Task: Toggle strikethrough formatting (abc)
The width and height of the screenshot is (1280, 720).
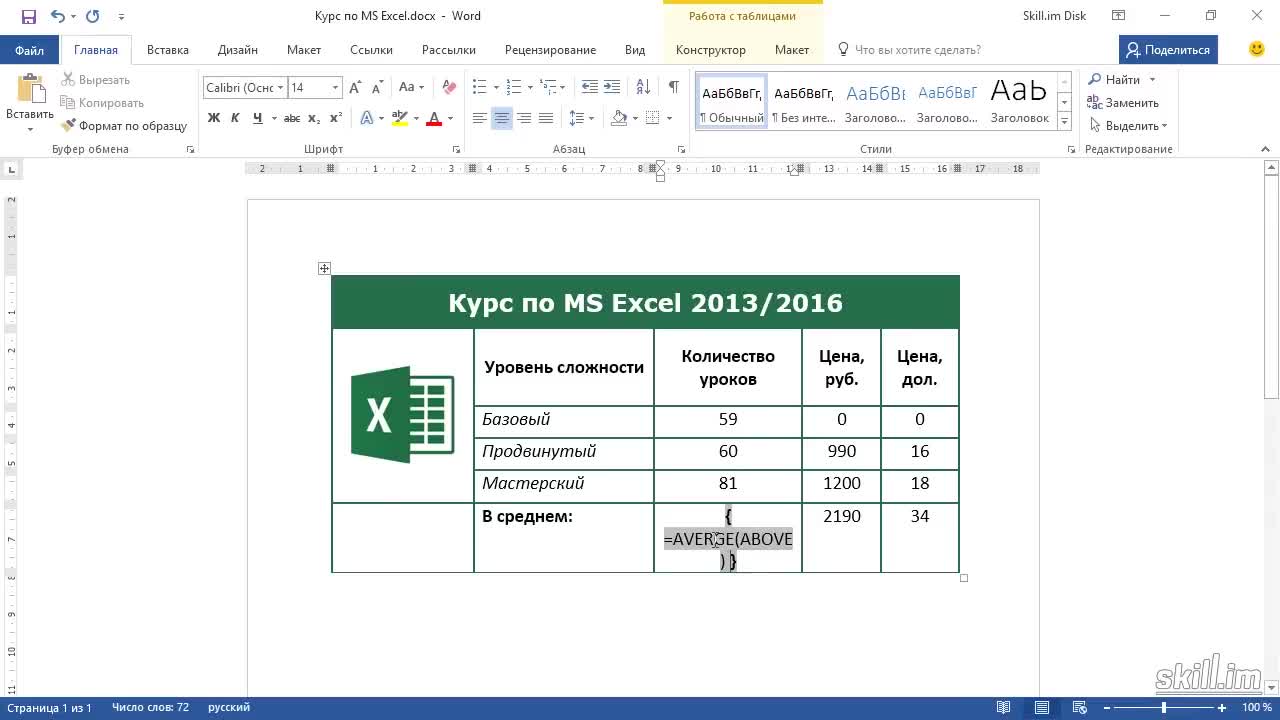Action: 292,118
